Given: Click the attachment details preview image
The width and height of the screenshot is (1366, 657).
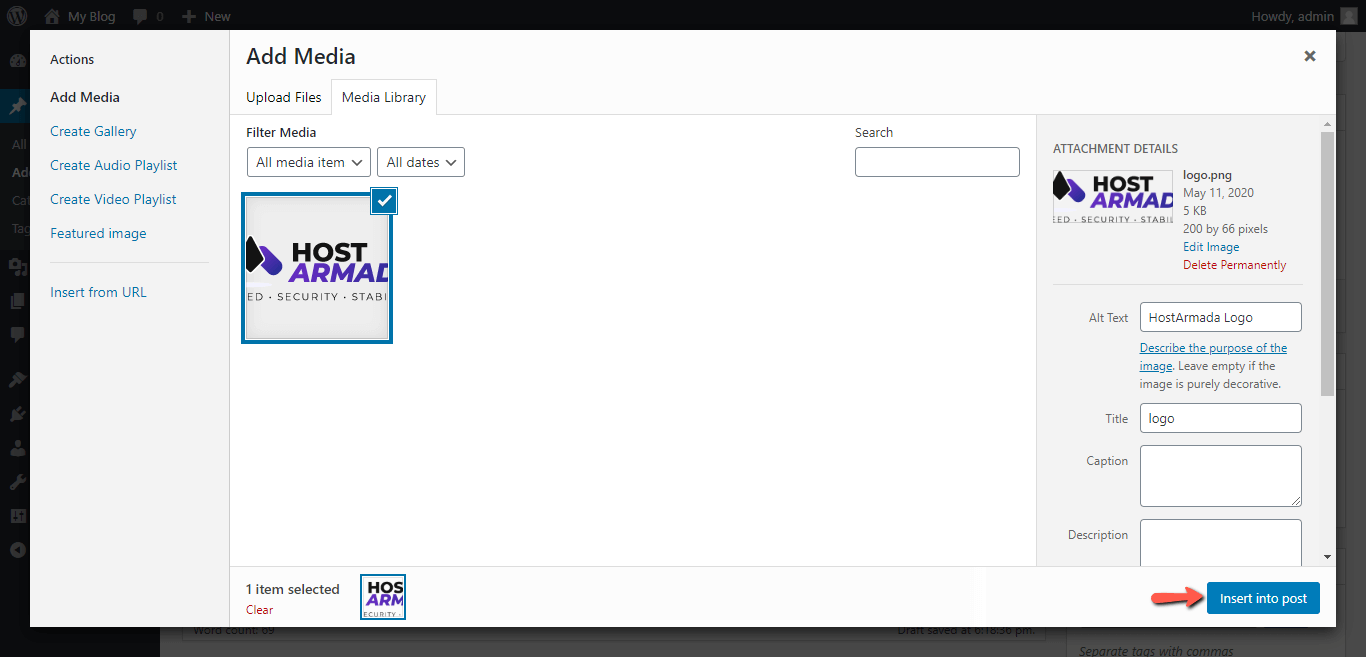Looking at the screenshot, I should tap(1113, 197).
